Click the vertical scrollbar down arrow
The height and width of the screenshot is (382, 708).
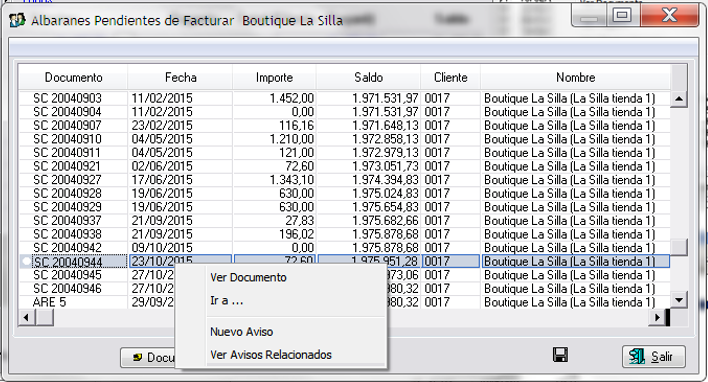[x=679, y=300]
